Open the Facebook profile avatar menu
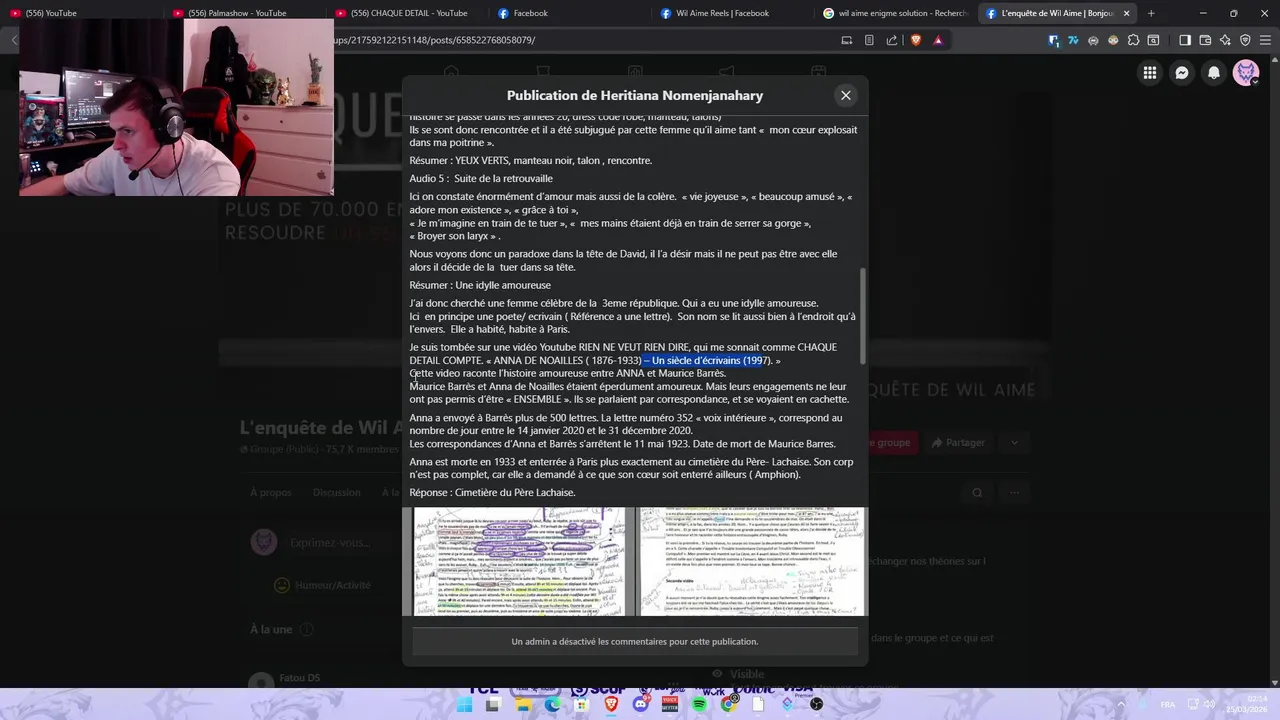1280x720 pixels. [1246, 73]
